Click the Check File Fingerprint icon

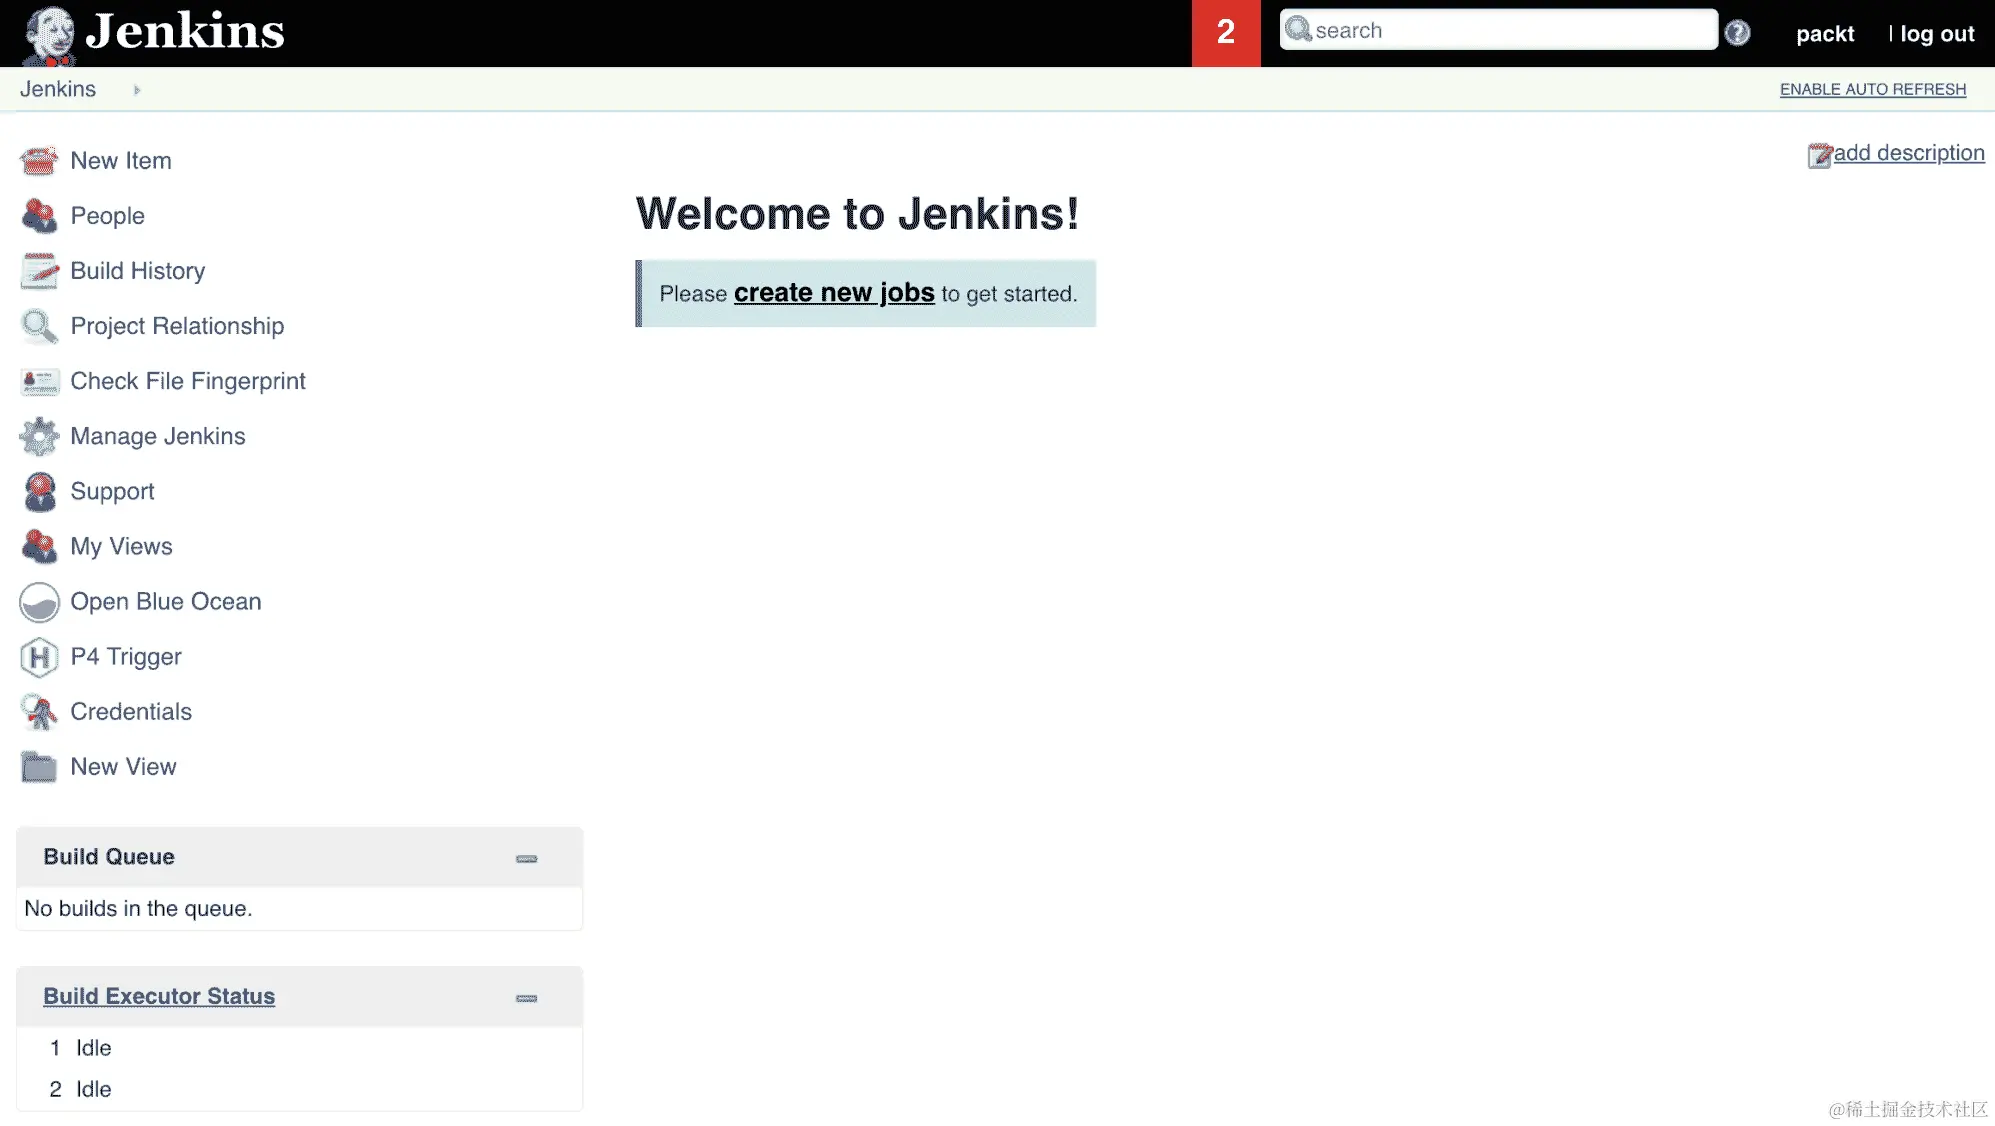coord(39,382)
